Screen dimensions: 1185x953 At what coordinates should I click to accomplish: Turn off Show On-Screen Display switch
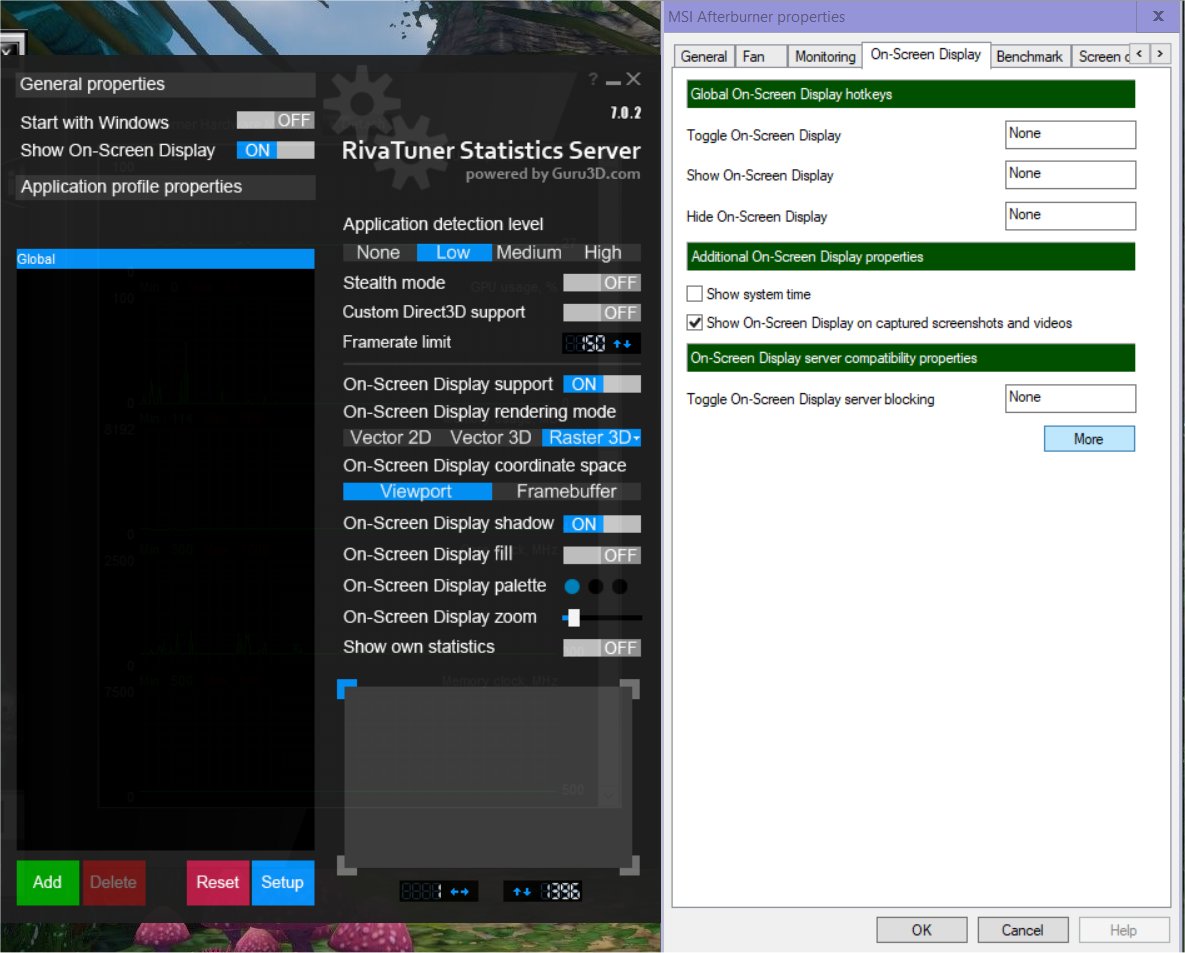(x=275, y=150)
